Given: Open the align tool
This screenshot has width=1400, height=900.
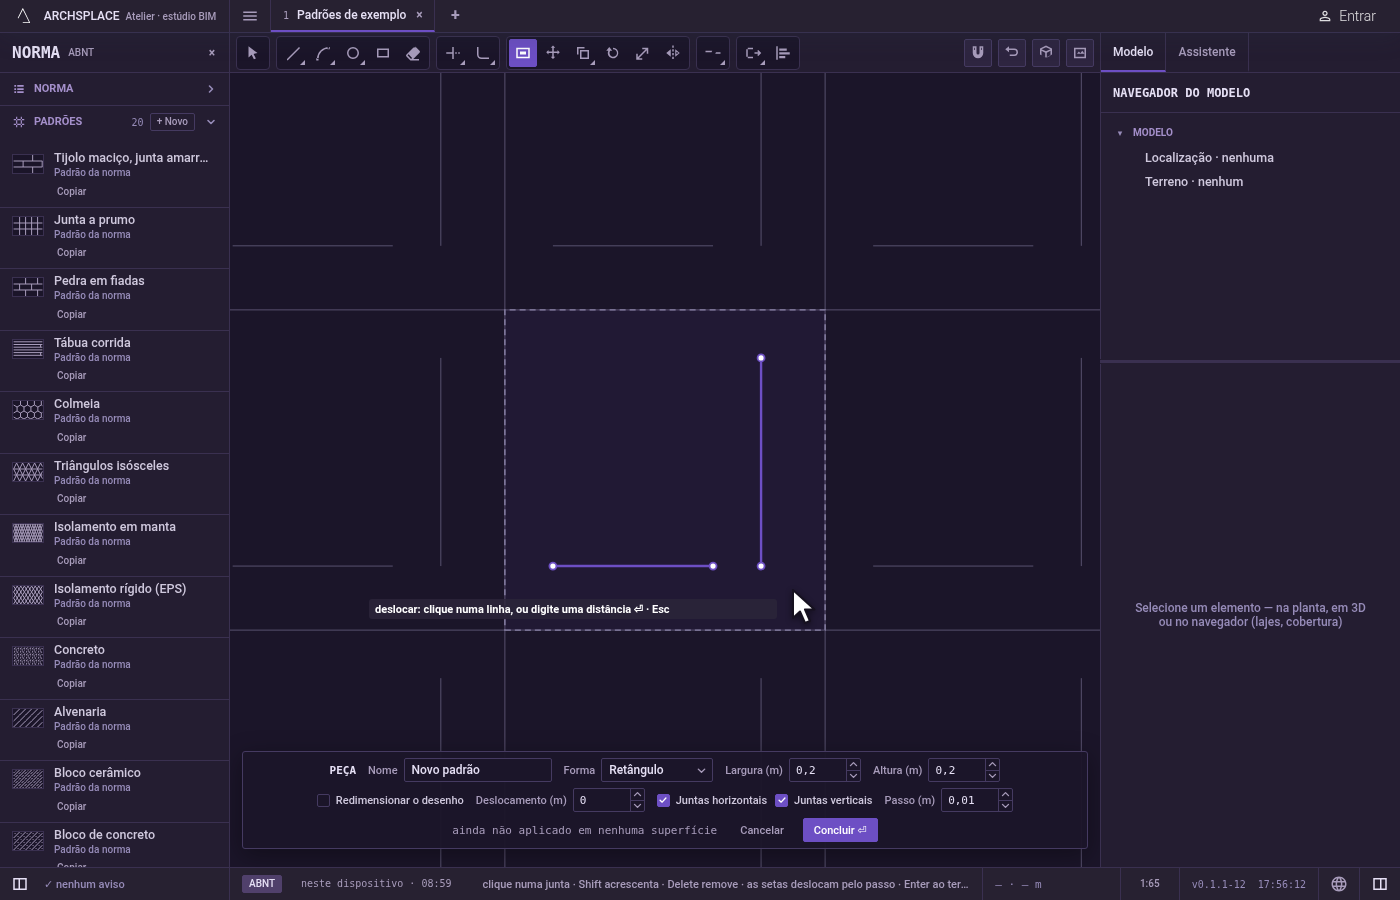Looking at the screenshot, I should click(x=783, y=53).
